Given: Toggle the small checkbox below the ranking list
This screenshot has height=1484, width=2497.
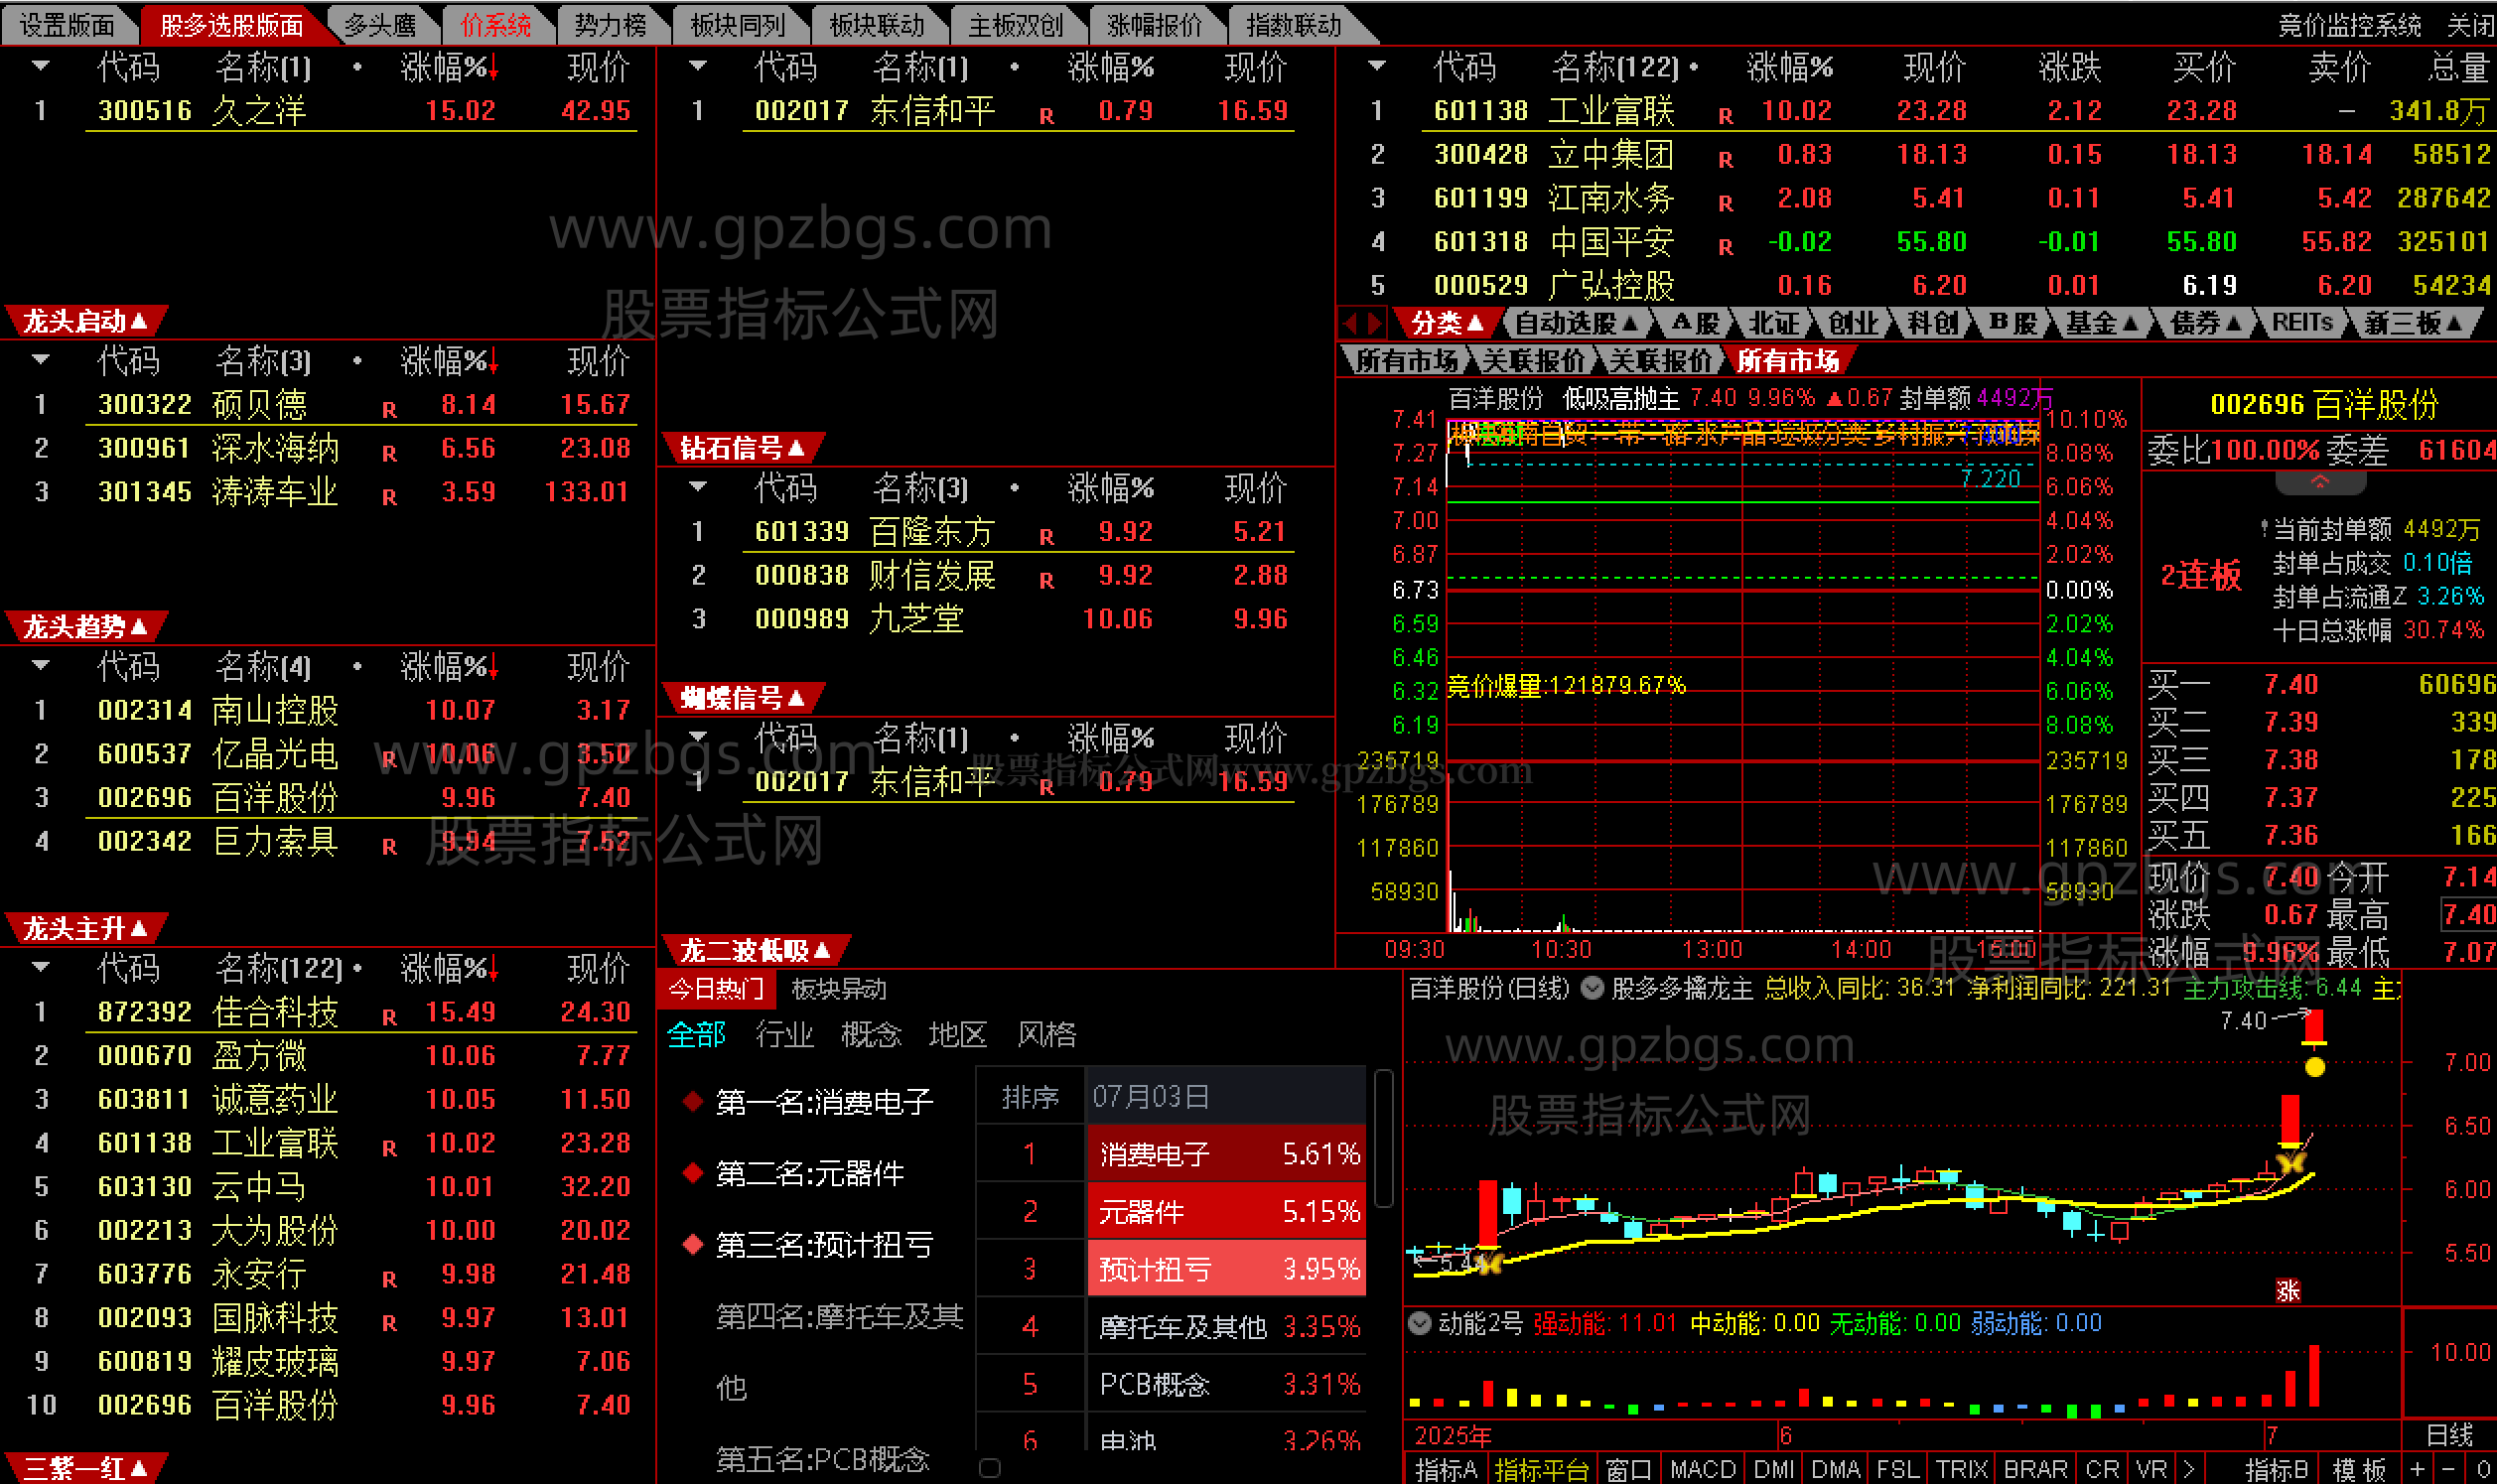Looking at the screenshot, I should [989, 1467].
